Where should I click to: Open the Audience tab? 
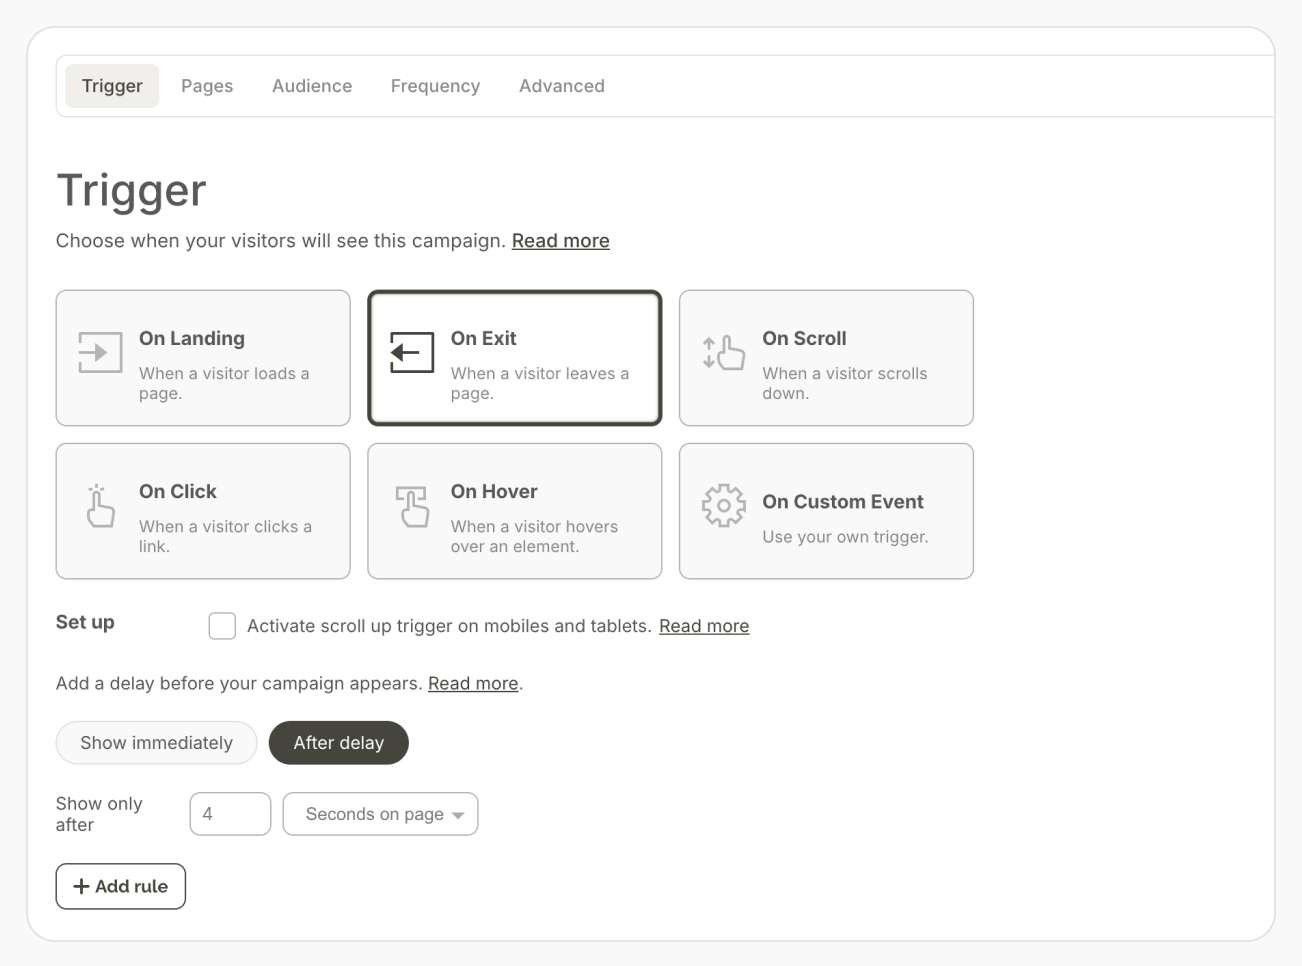click(x=312, y=86)
